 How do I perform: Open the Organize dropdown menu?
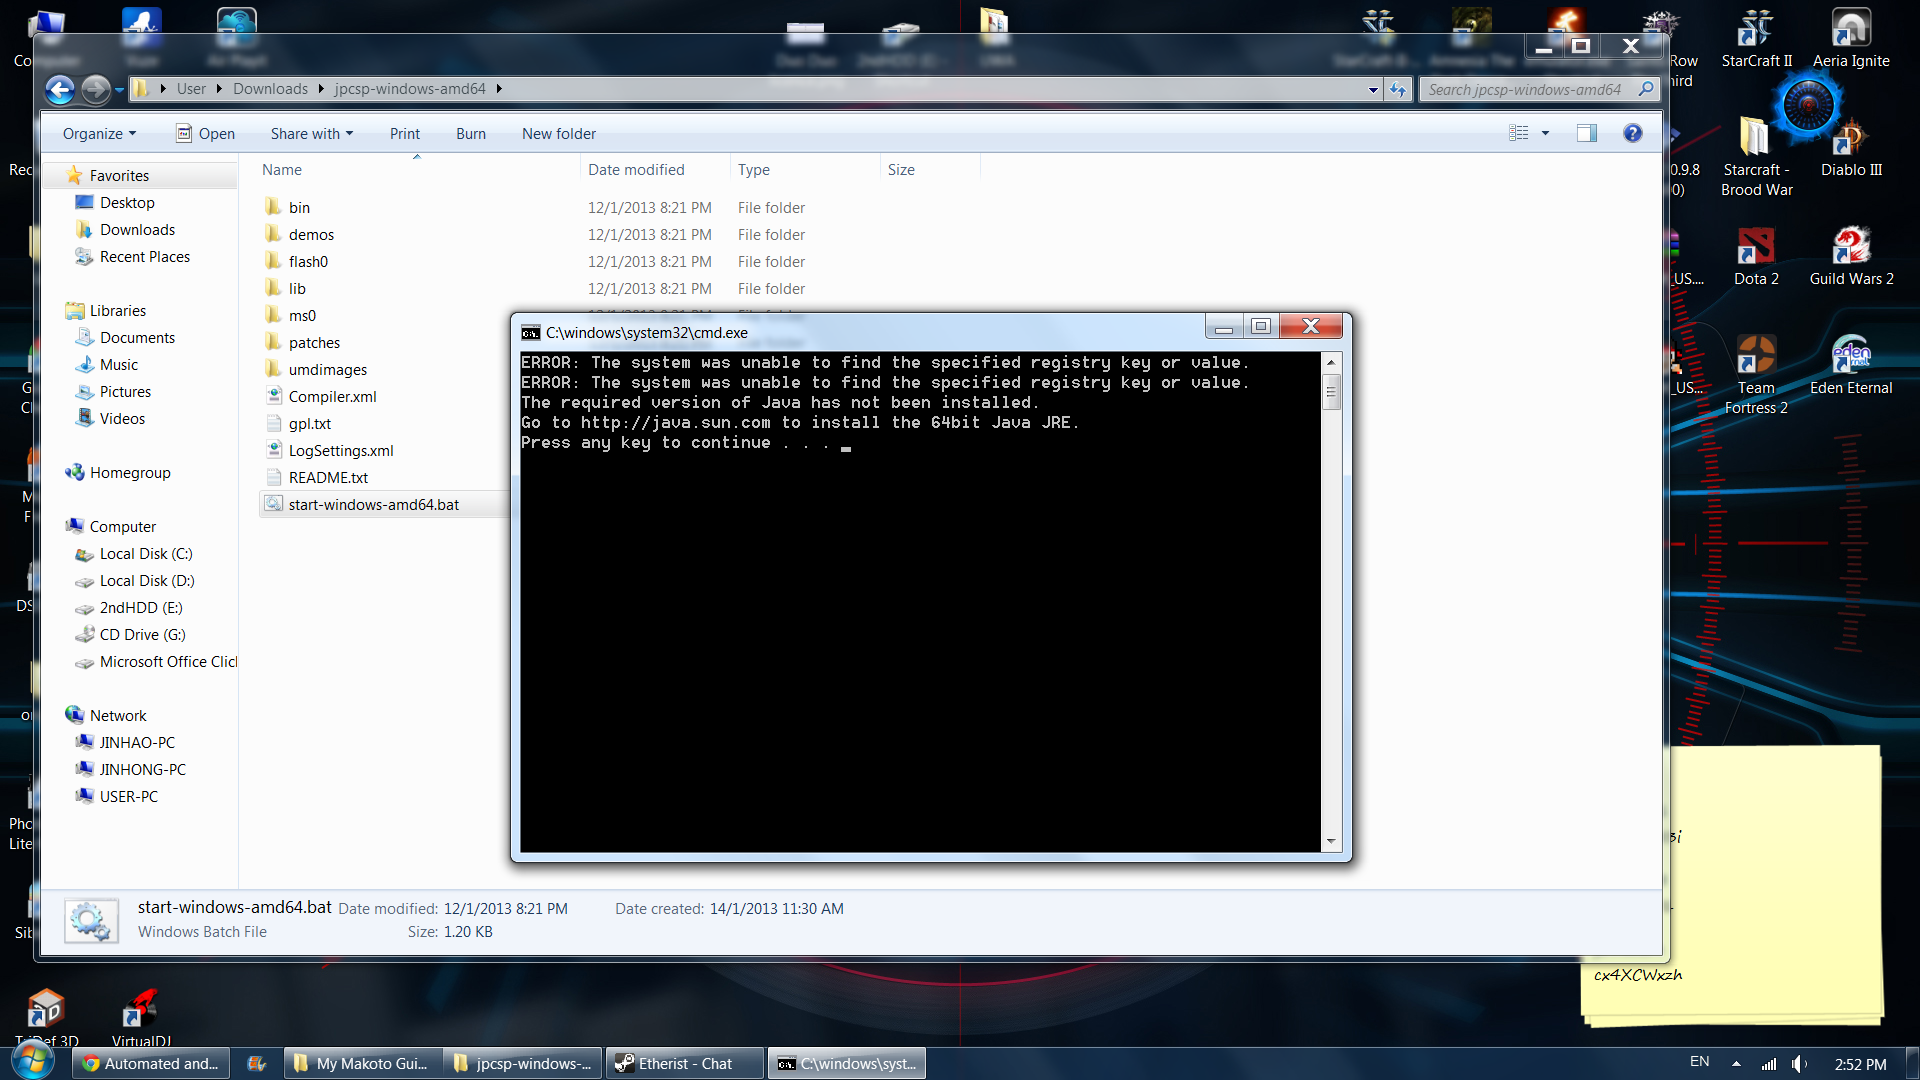[99, 133]
